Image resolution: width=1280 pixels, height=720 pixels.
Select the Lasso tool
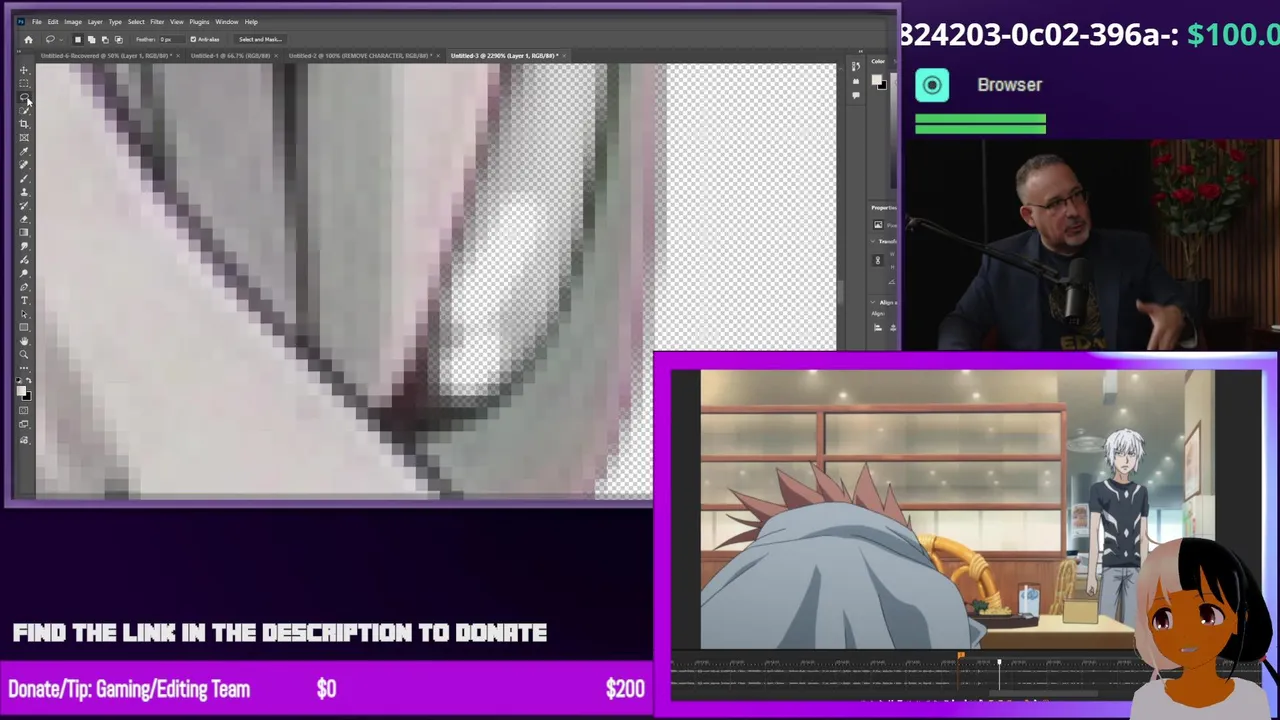(x=24, y=98)
